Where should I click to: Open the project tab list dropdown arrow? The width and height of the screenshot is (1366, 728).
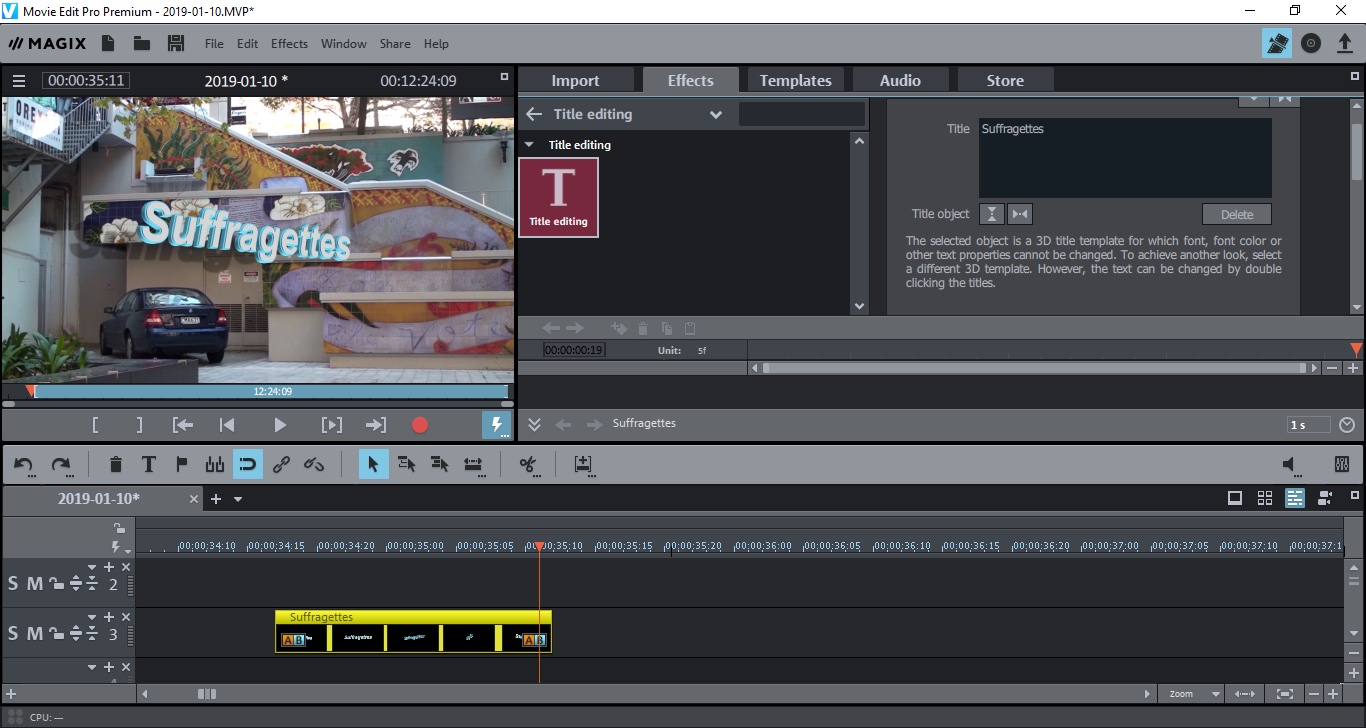click(x=238, y=499)
